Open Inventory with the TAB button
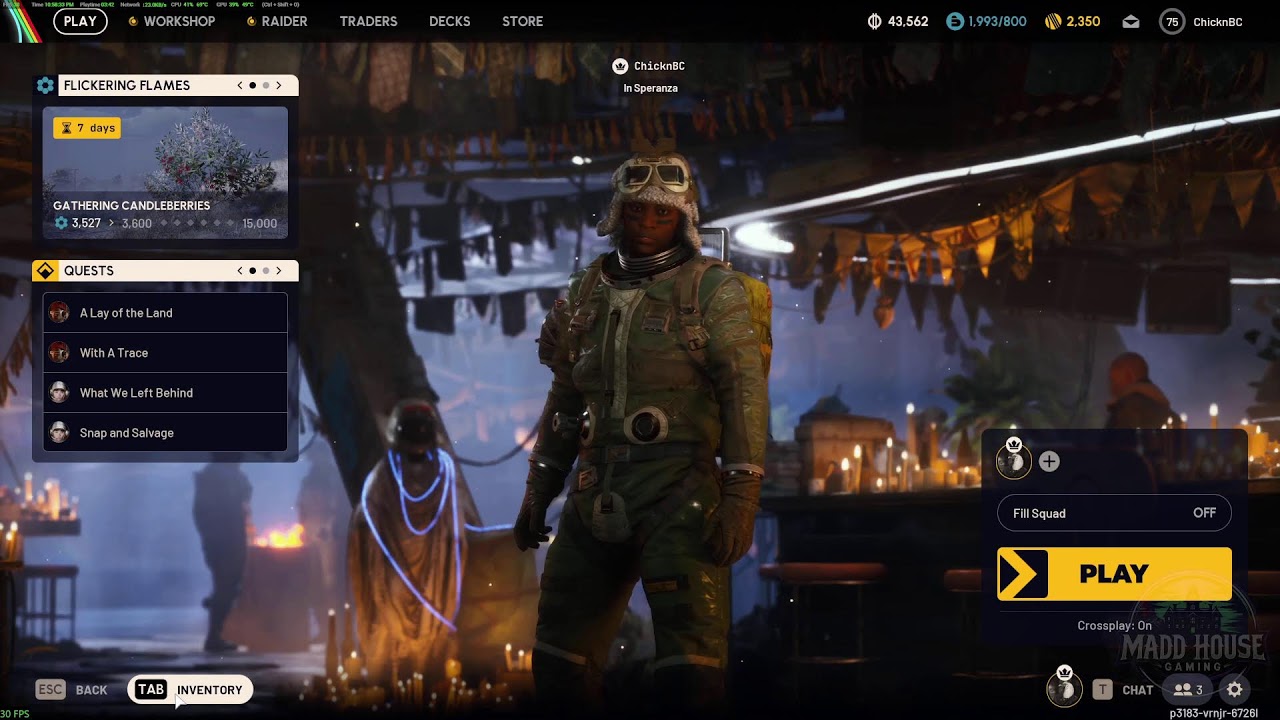The width and height of the screenshot is (1280, 720). coord(190,690)
